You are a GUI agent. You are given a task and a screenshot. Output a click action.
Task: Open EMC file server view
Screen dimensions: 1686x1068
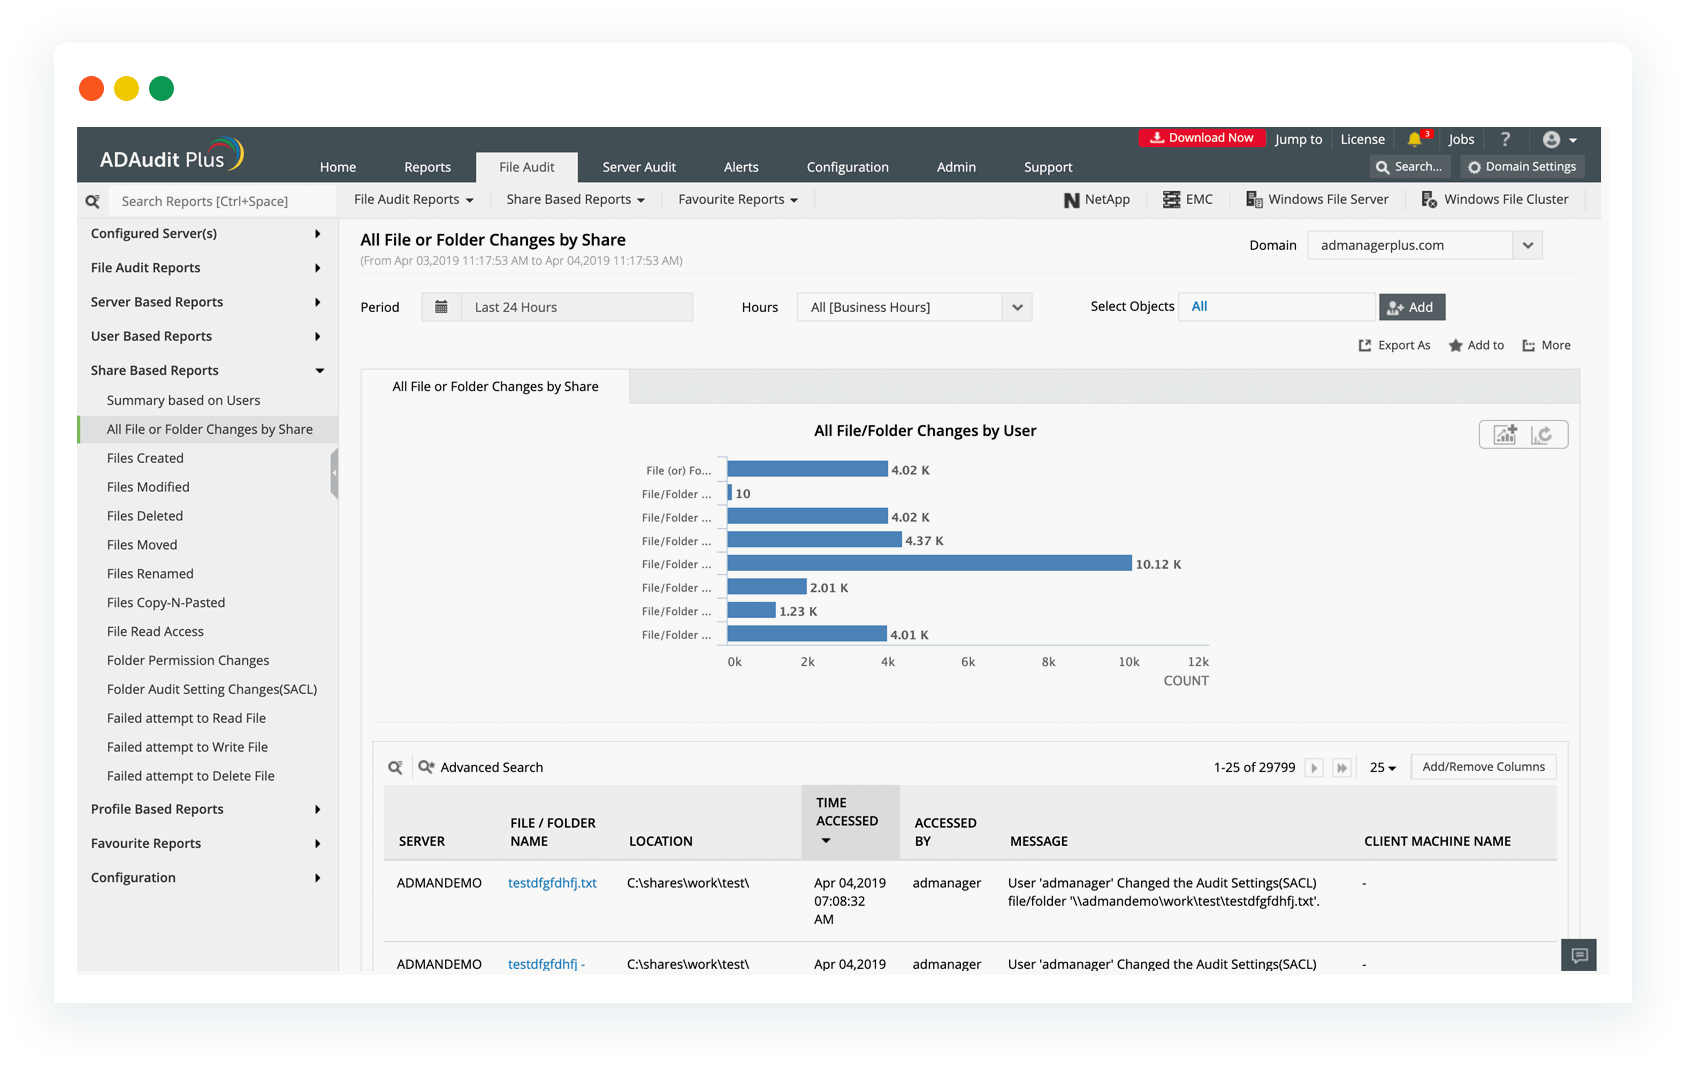[x=1188, y=200]
